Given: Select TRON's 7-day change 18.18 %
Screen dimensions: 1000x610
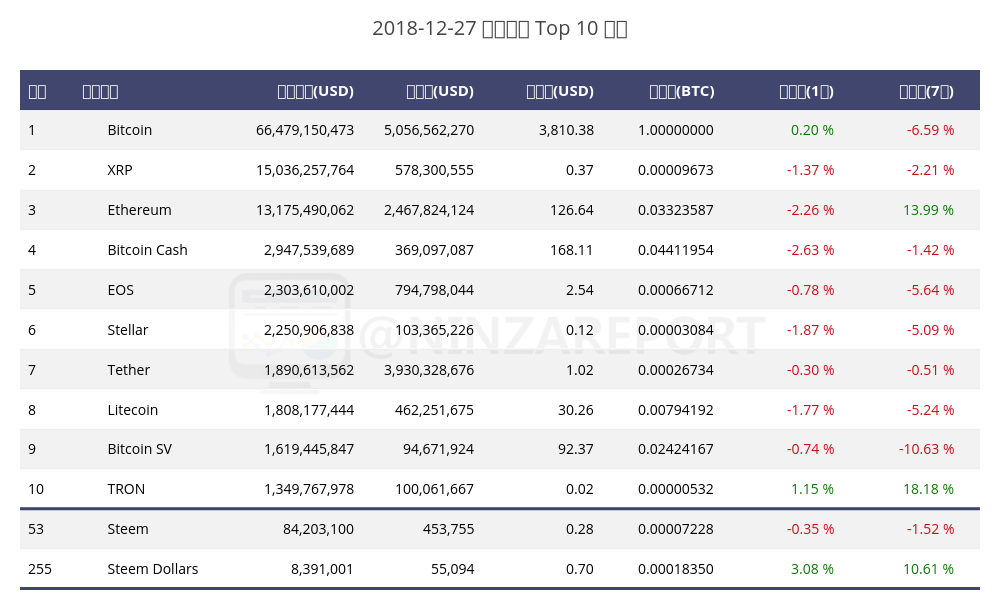Looking at the screenshot, I should click(x=929, y=489).
